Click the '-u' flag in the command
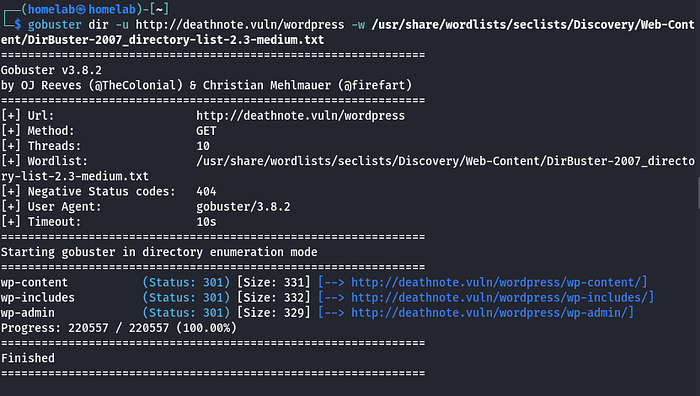The height and width of the screenshot is (396, 700). click(122, 25)
